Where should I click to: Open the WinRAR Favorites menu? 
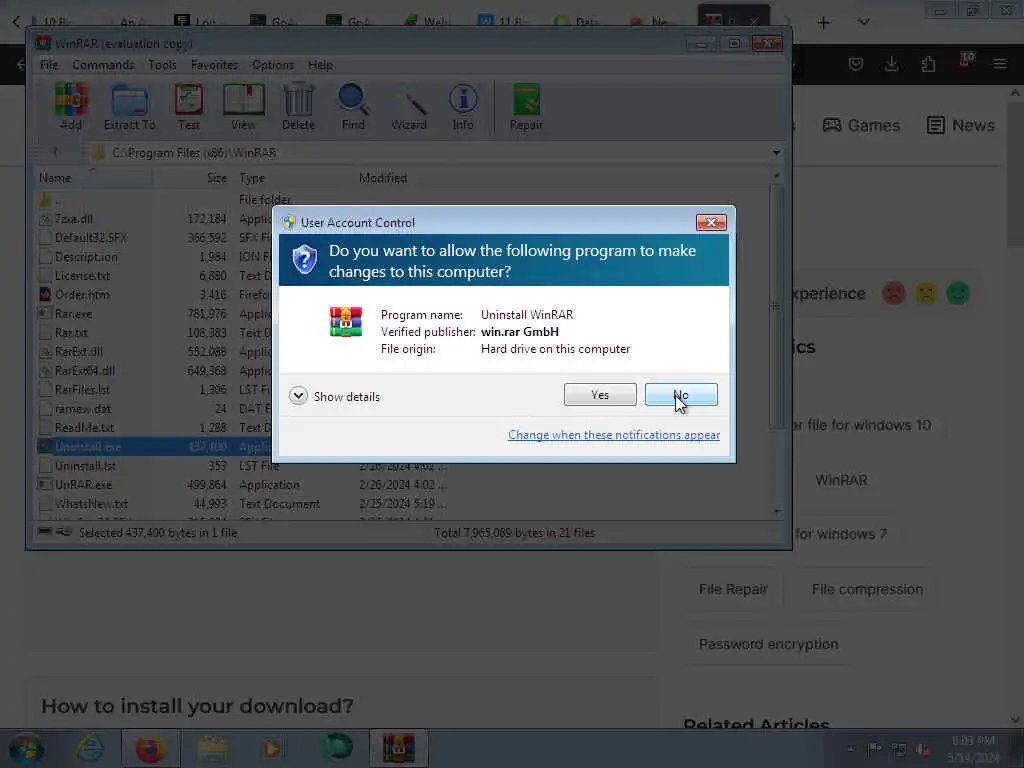(x=214, y=65)
